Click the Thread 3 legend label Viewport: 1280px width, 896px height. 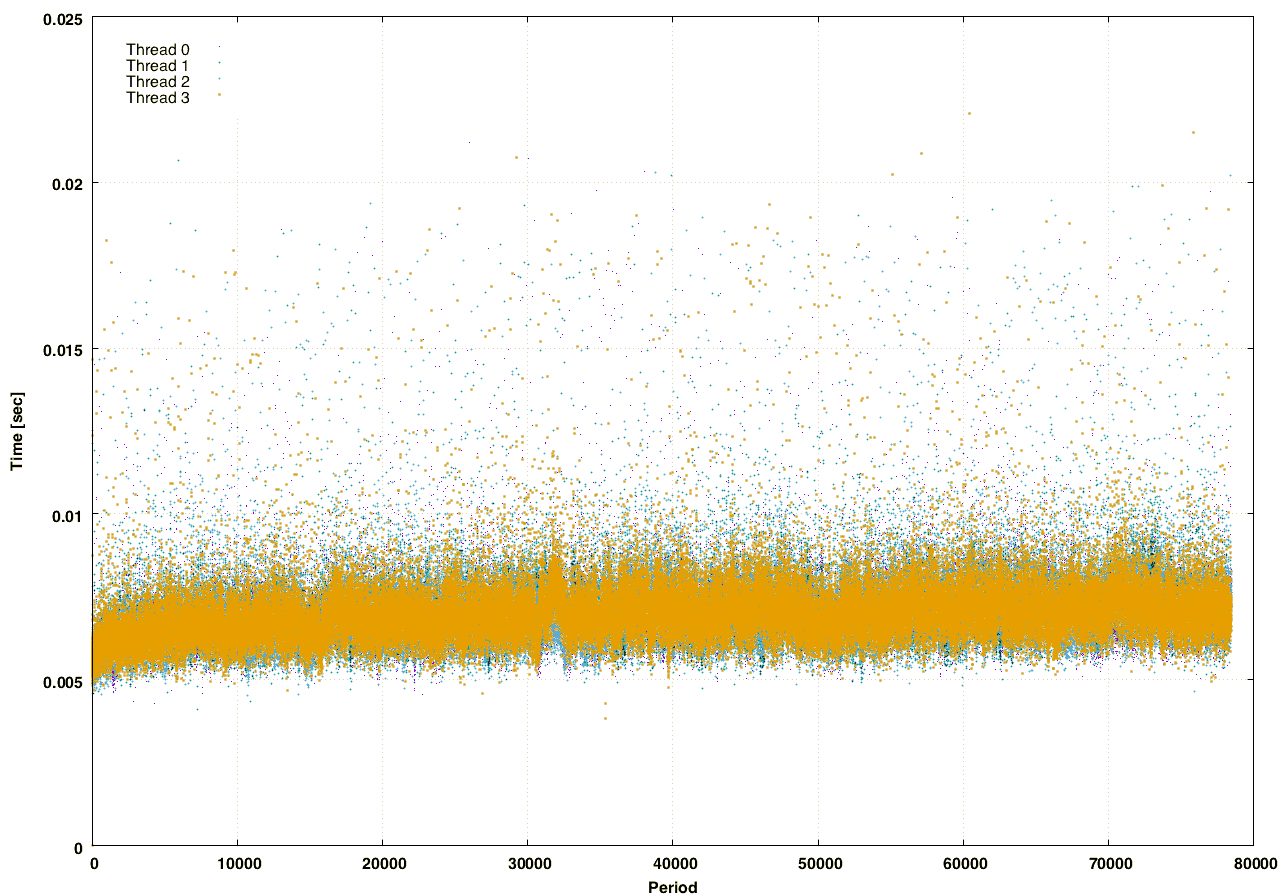click(158, 97)
